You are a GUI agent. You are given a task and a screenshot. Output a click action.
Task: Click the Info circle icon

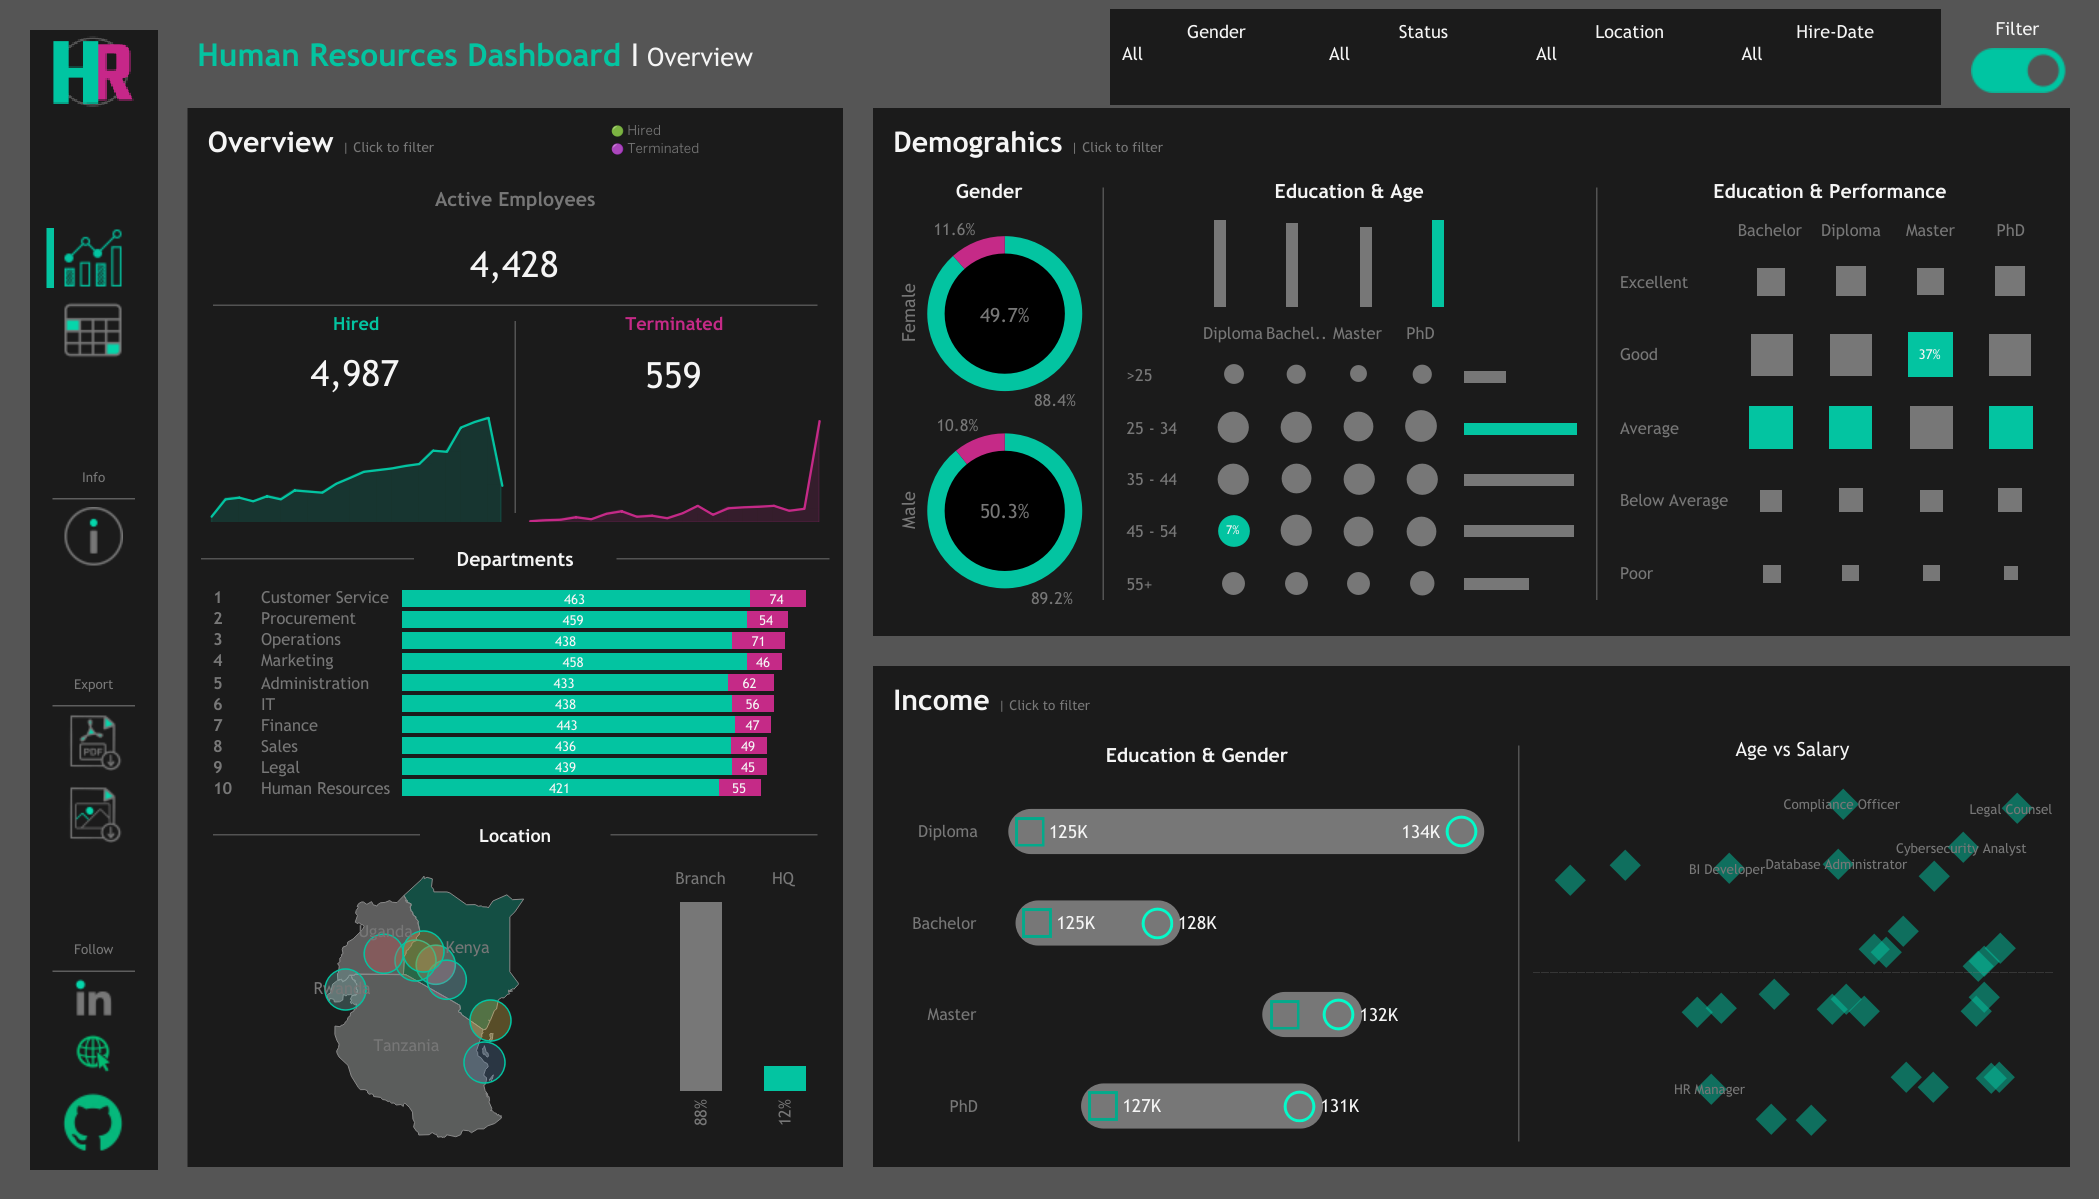94,537
